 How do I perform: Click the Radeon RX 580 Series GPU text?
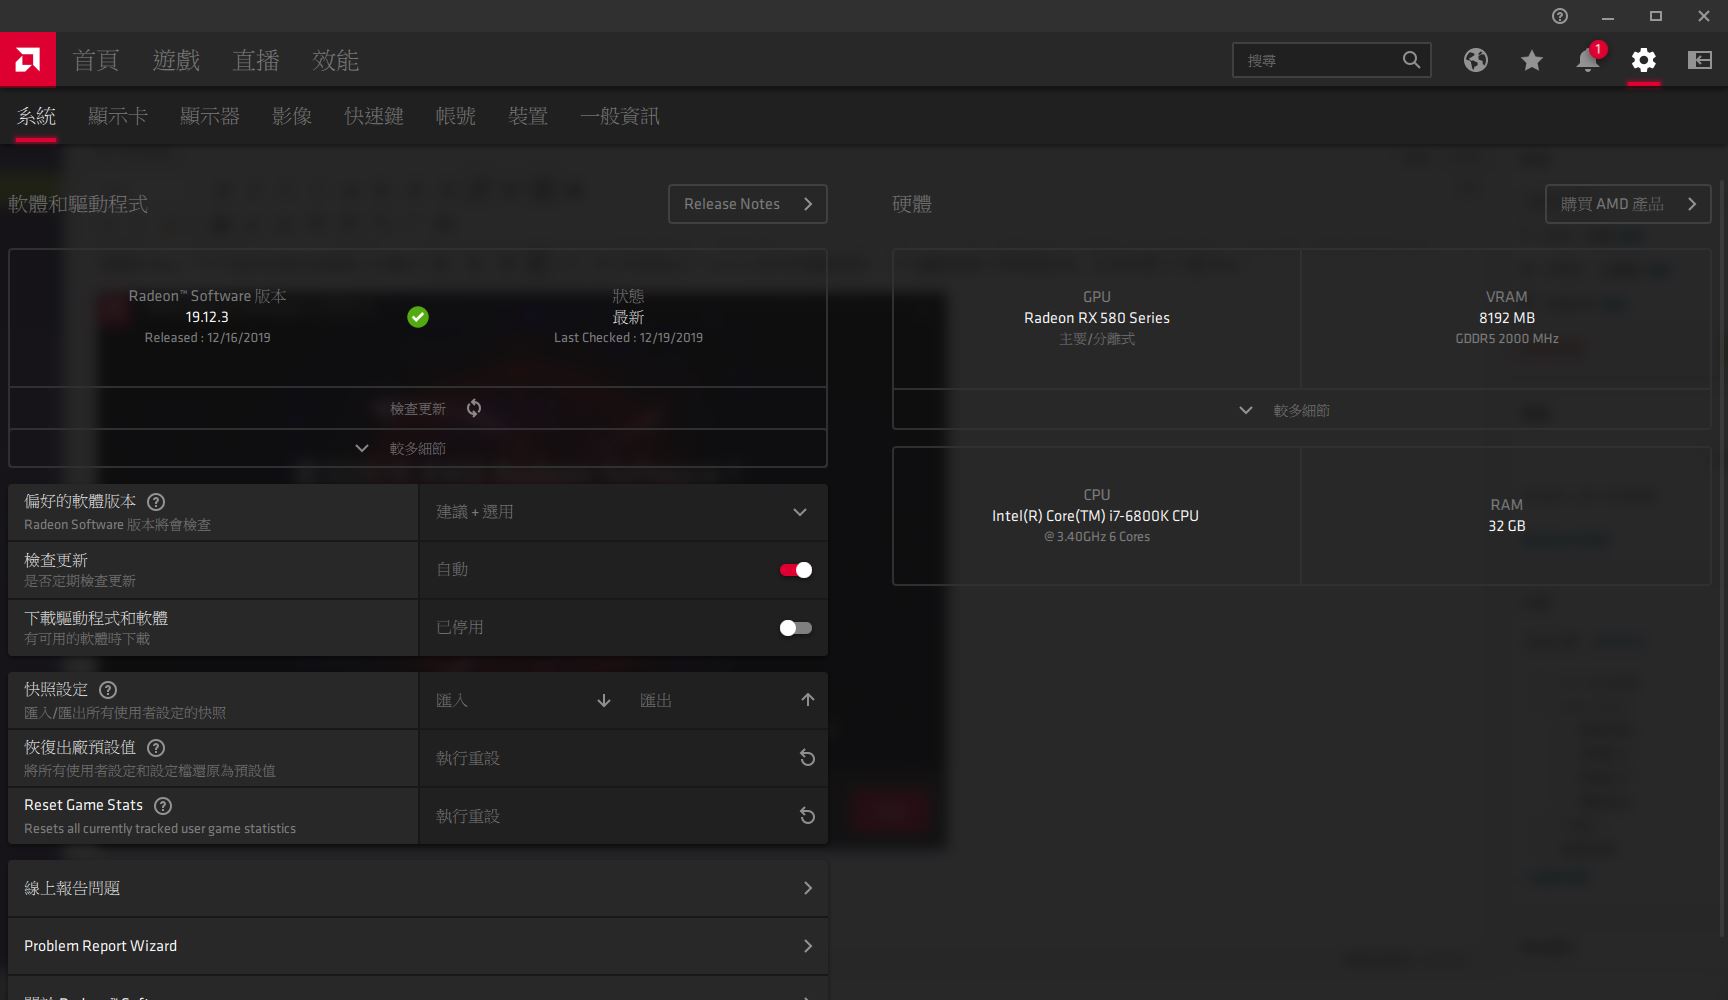point(1097,318)
